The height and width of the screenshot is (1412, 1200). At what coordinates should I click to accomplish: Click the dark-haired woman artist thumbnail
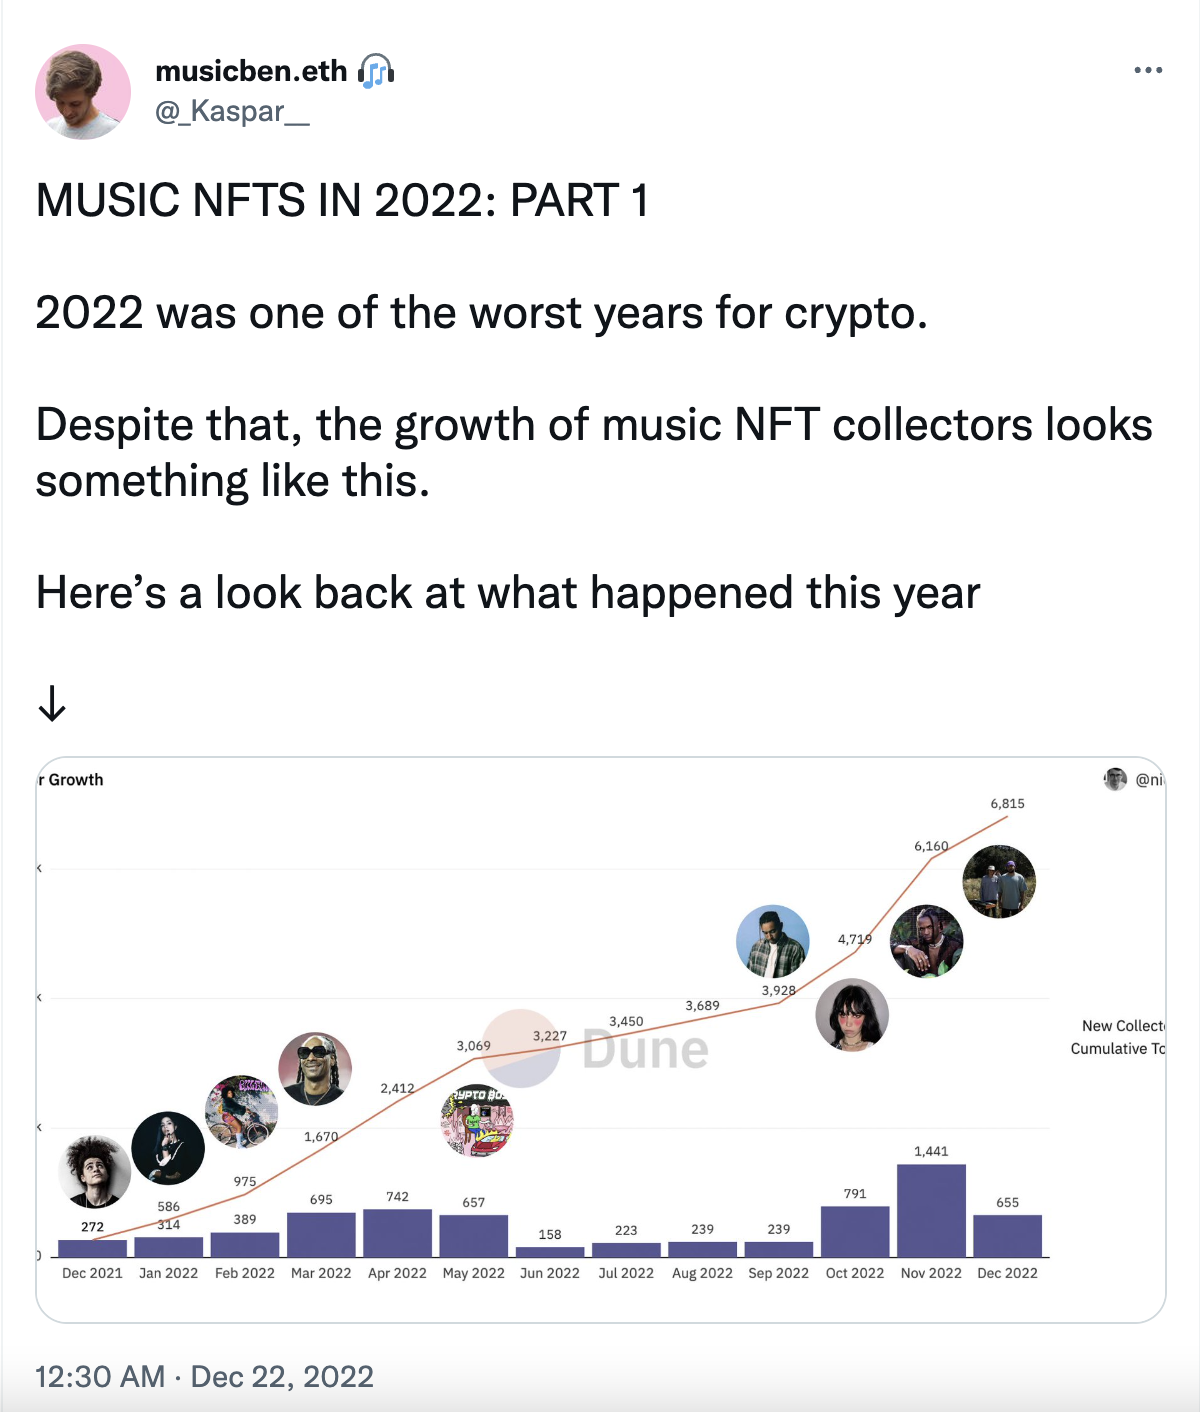pos(852,1015)
